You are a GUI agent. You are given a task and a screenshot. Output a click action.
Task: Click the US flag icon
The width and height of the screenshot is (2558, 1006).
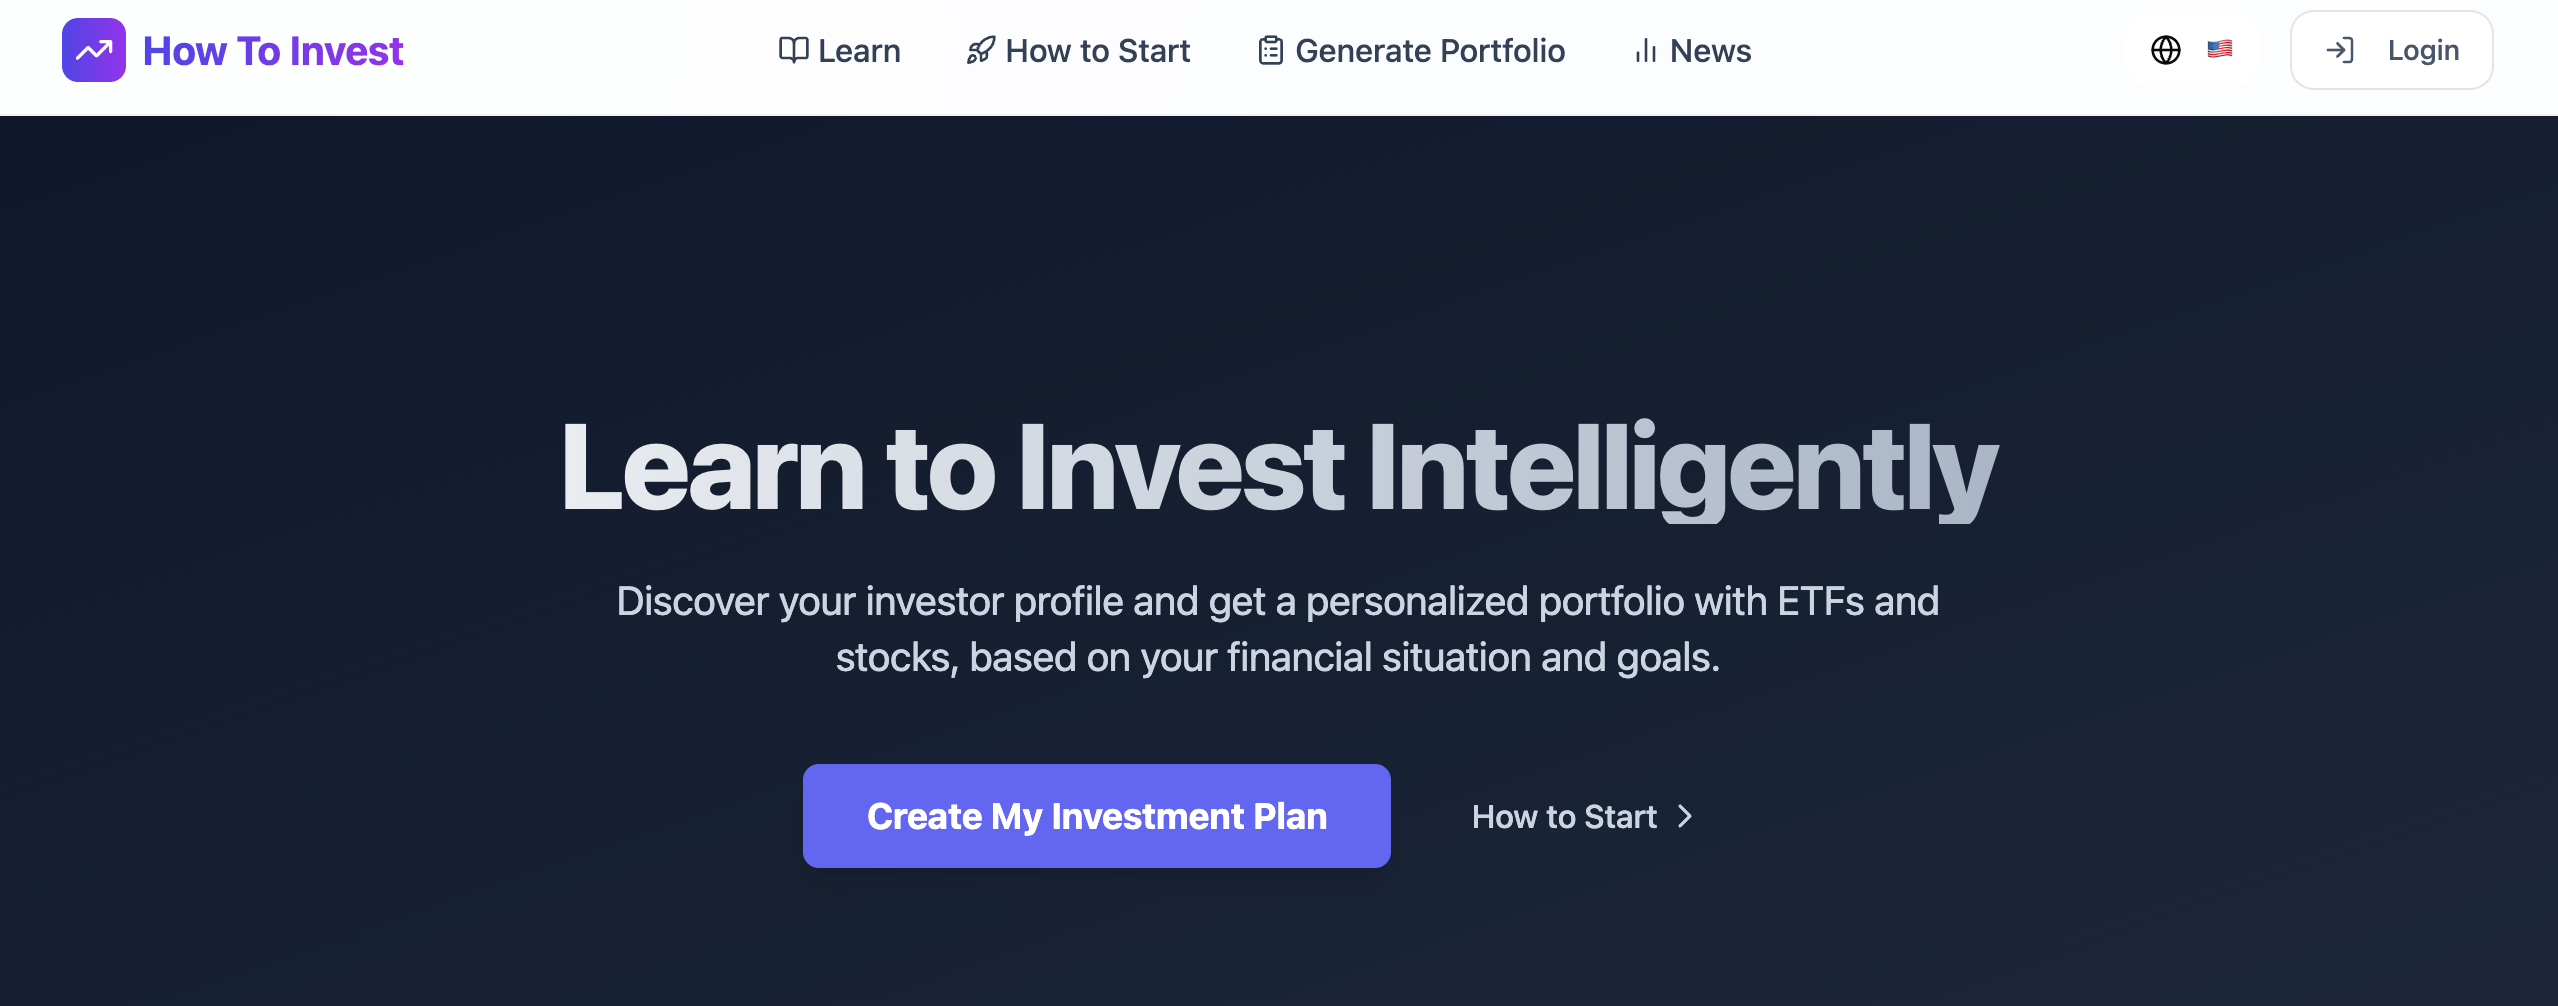point(2220,49)
